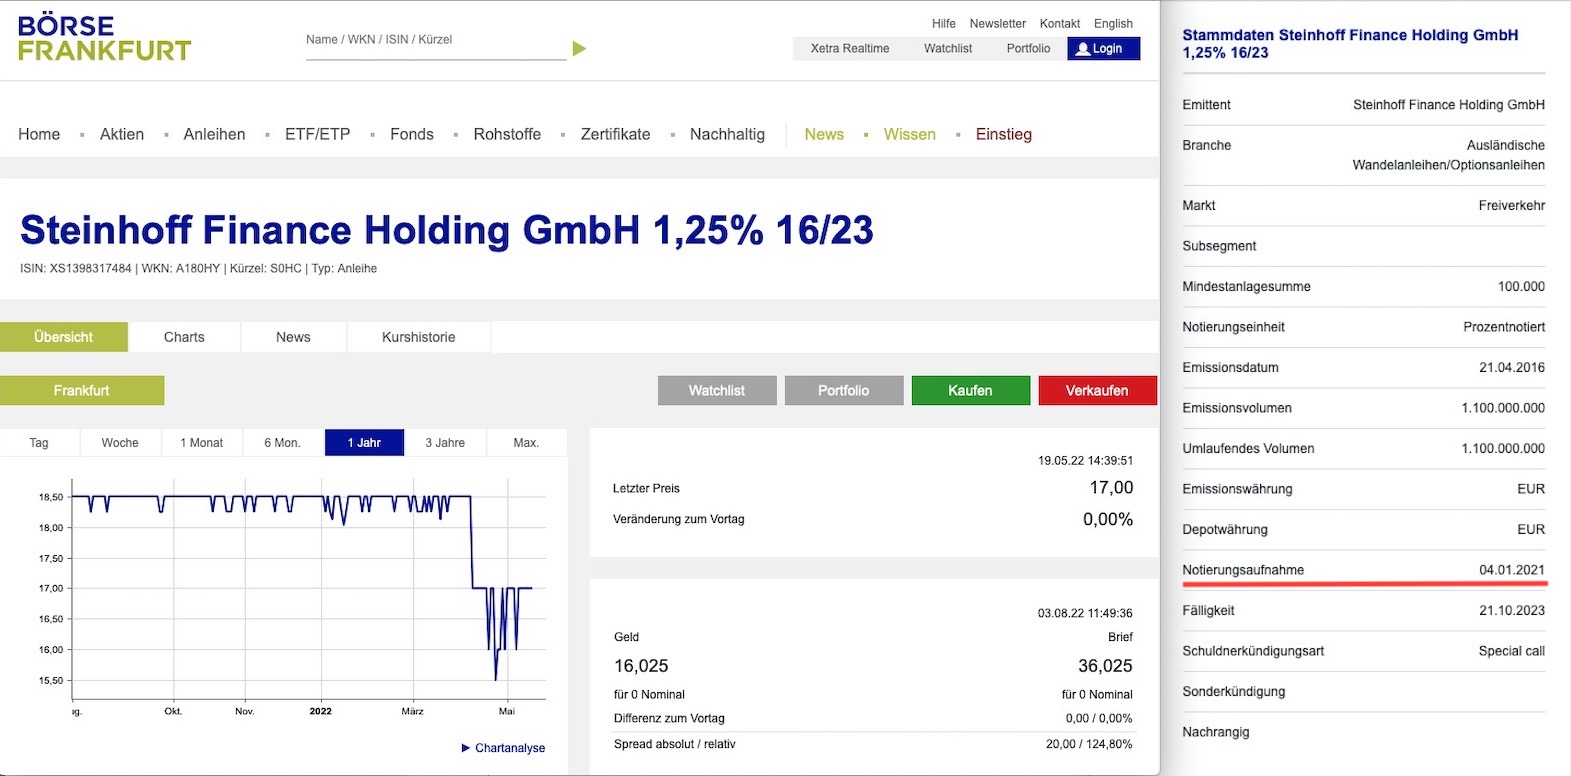Go to Home menu item

click(x=39, y=134)
